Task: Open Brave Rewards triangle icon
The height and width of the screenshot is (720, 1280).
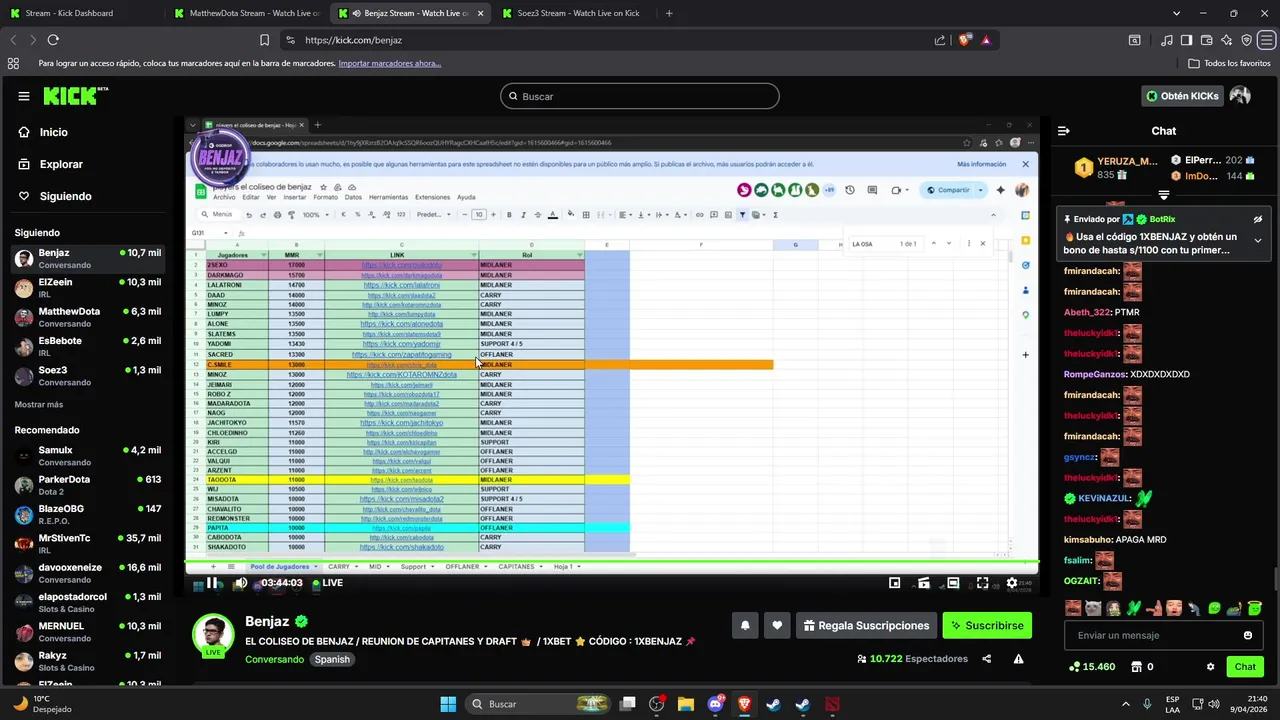Action: [986, 40]
